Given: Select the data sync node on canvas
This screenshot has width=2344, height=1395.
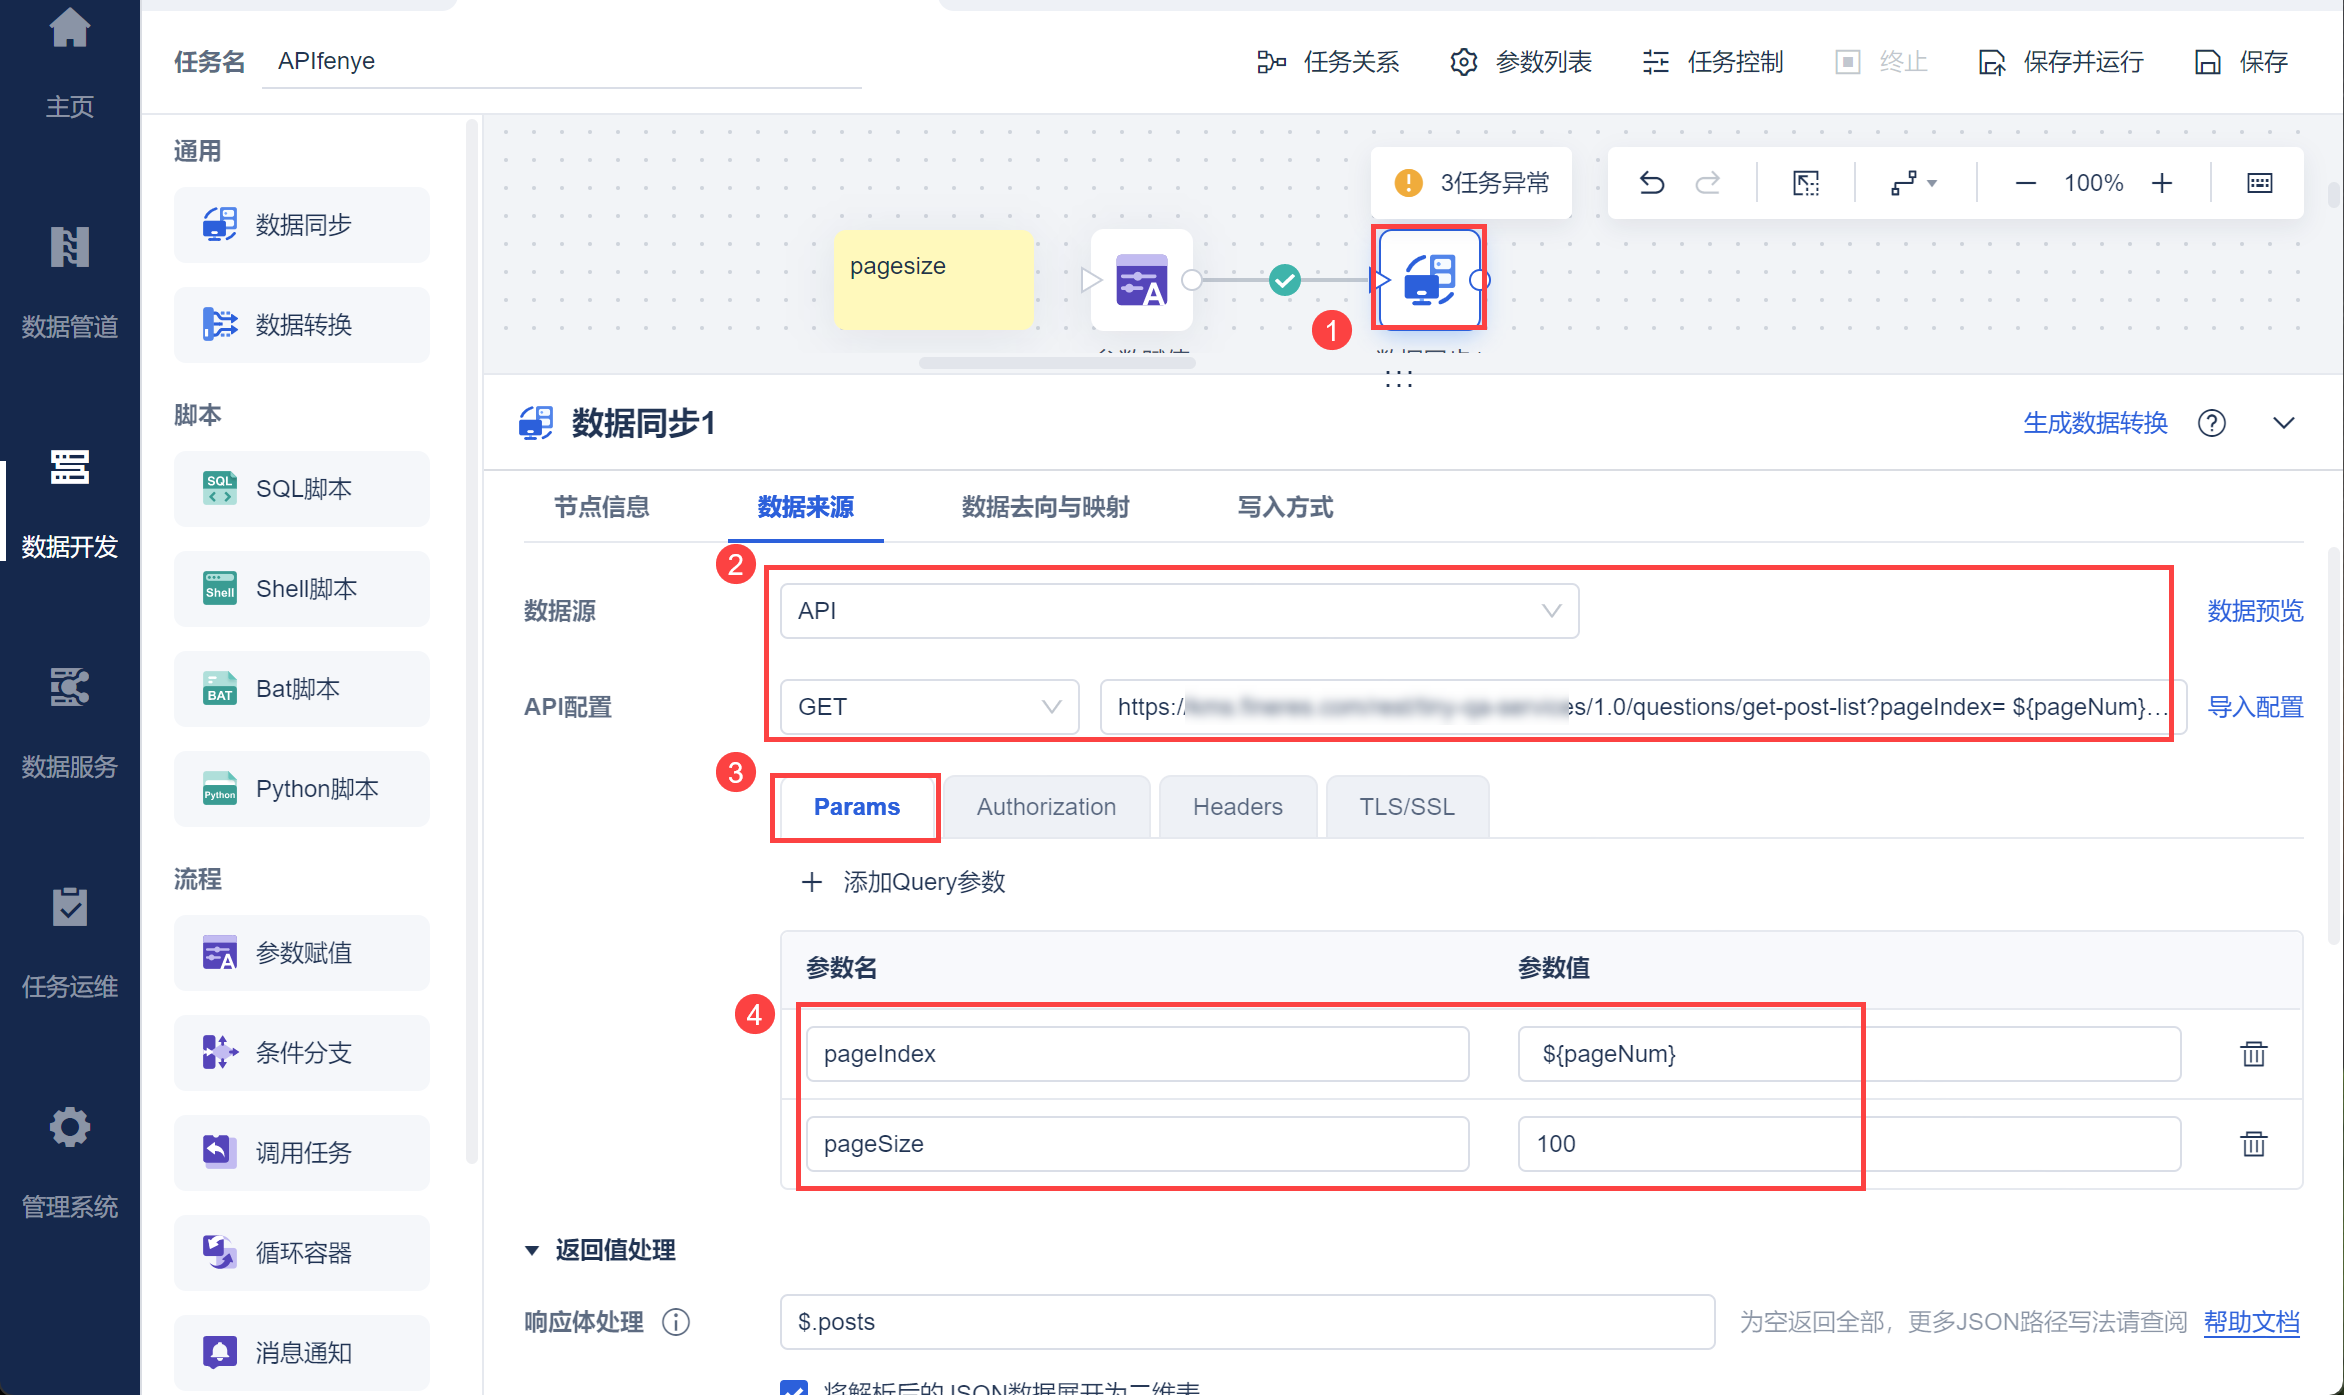Looking at the screenshot, I should (x=1429, y=279).
